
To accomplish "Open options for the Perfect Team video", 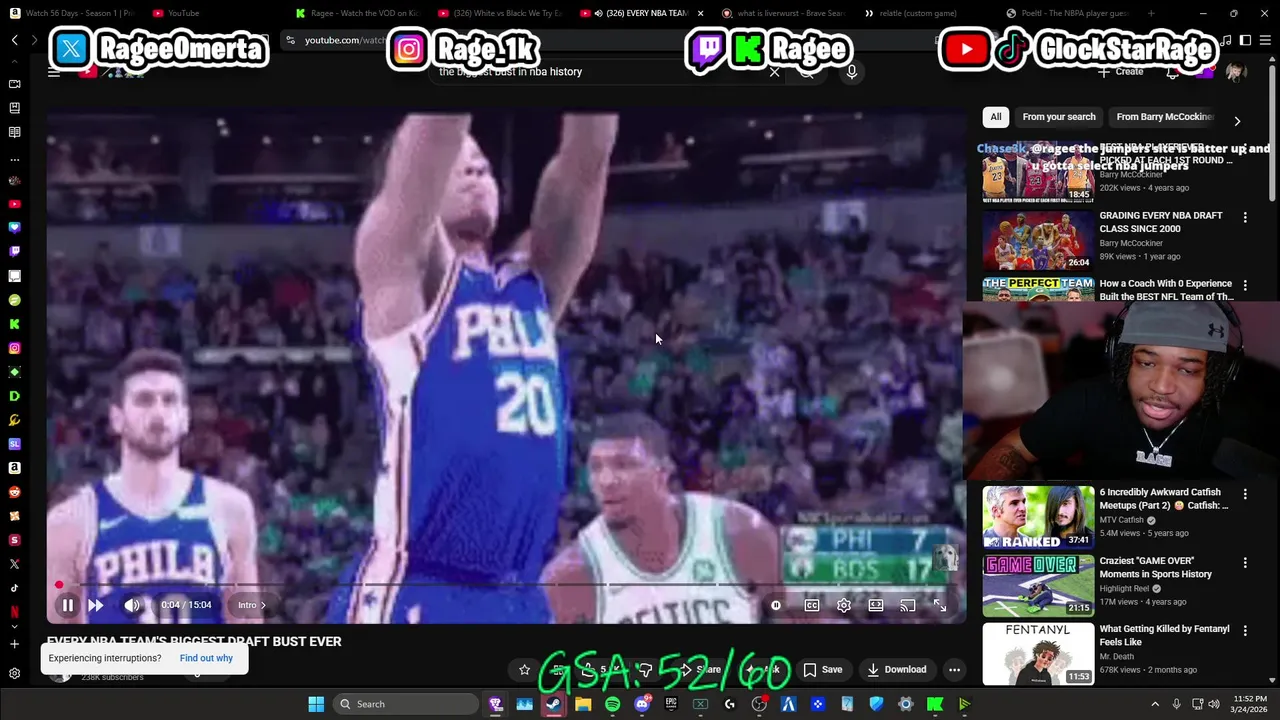I will click(x=1245, y=286).
